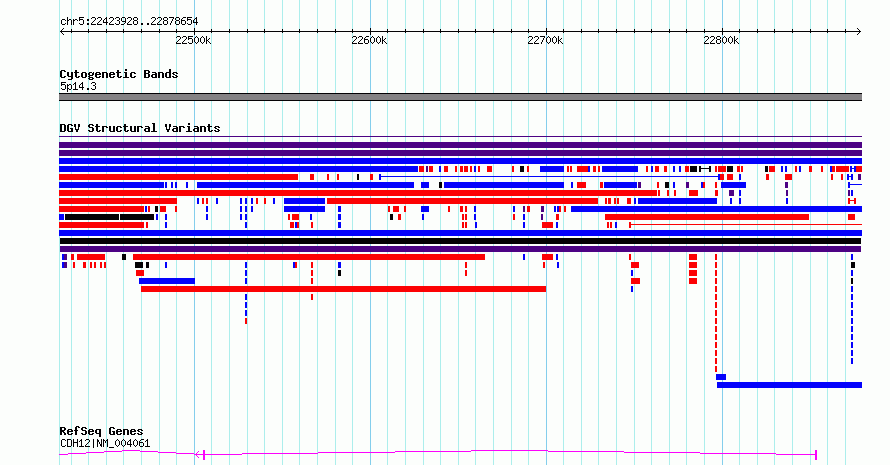
Task: Select the CDH12|NM_004061 gene label
Action: [x=105, y=443]
